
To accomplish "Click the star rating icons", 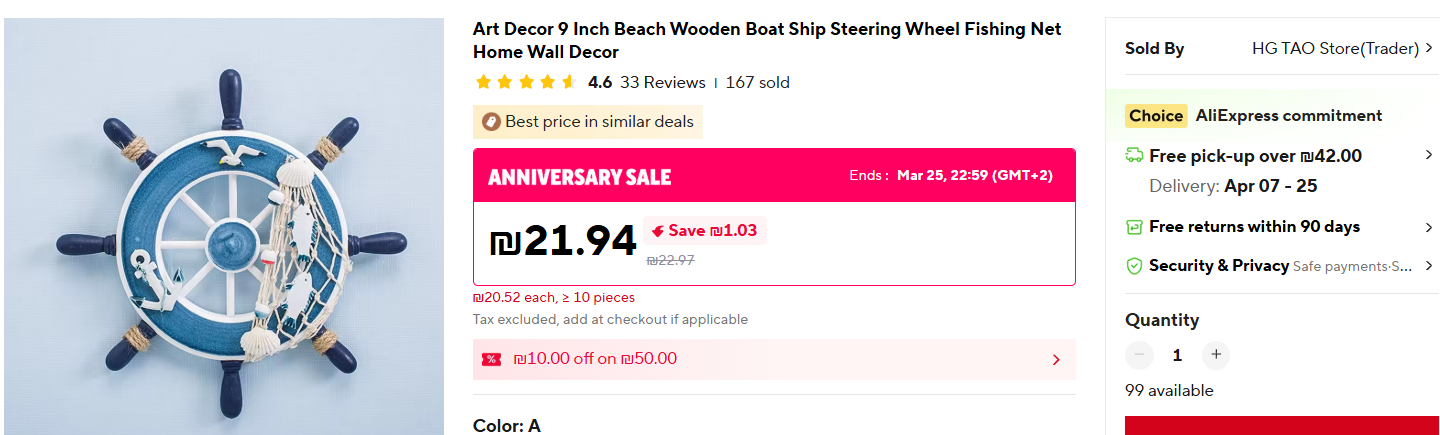I will pyautogui.click(x=526, y=83).
